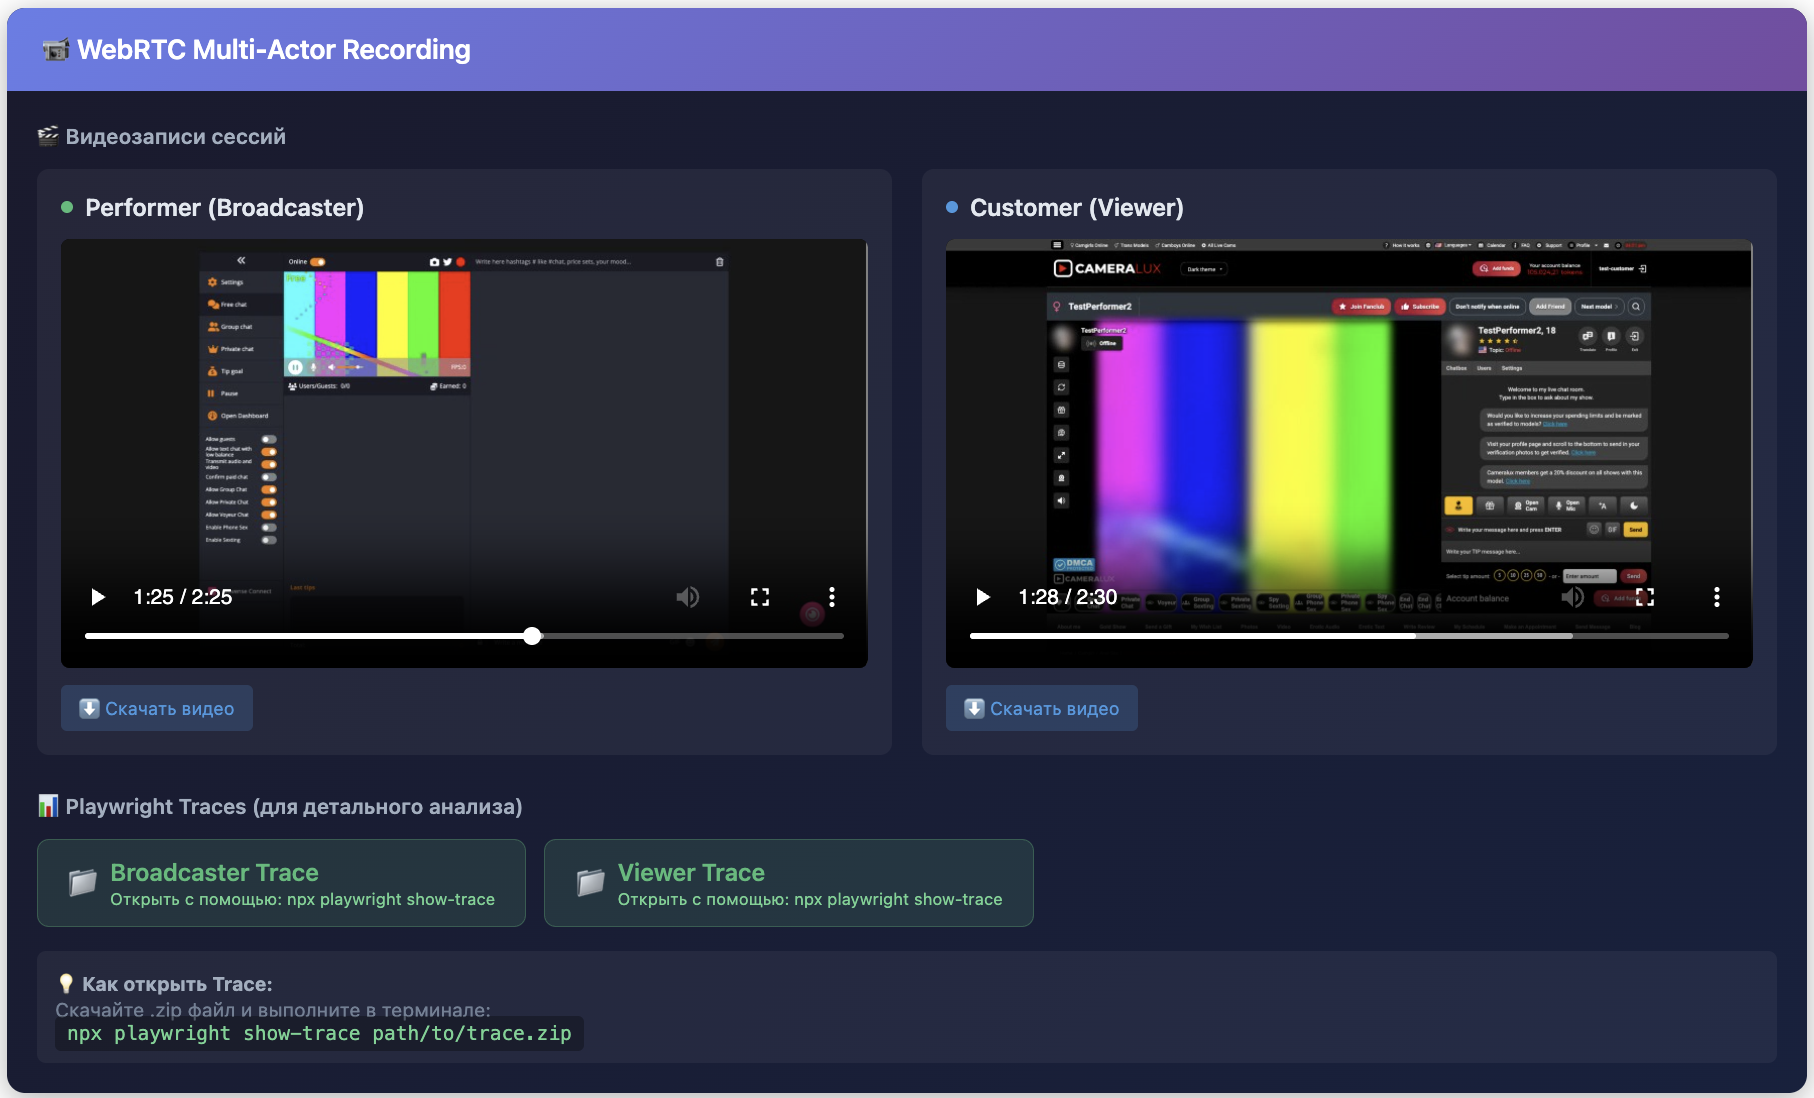Click the Group chat icon
This screenshot has width=1814, height=1098.
click(212, 326)
